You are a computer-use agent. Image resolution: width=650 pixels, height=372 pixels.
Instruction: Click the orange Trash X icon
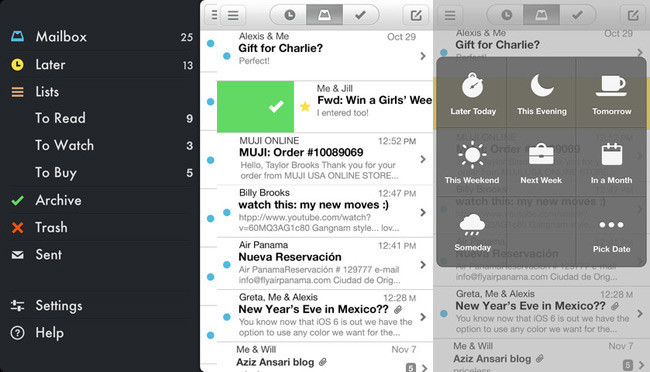pos(17,228)
